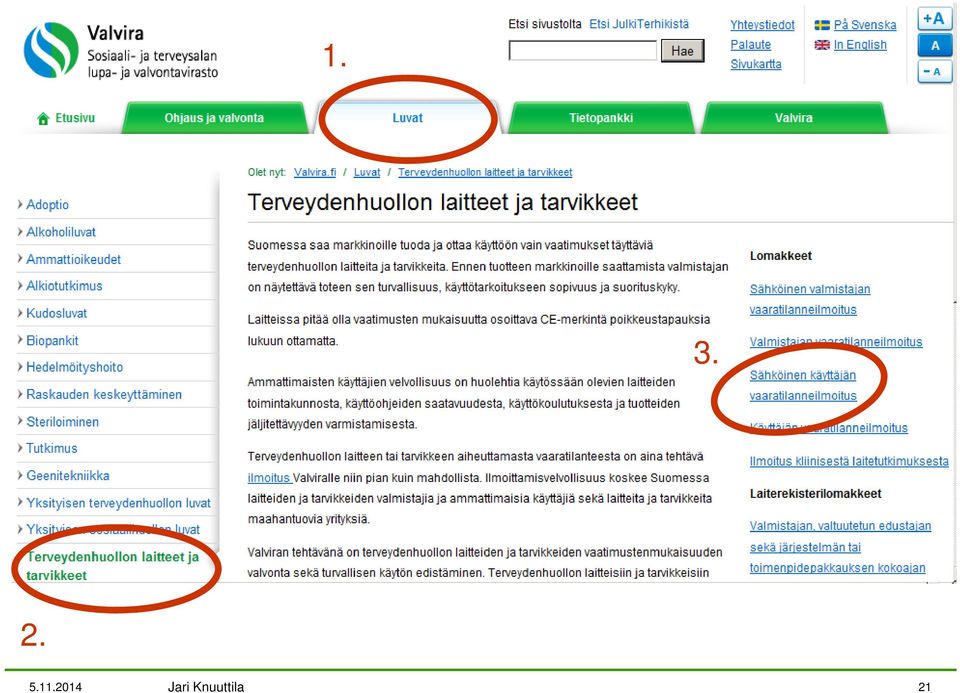Expand the Tutkimus chevron arrow
This screenshot has width=960, height=693.
20,448
